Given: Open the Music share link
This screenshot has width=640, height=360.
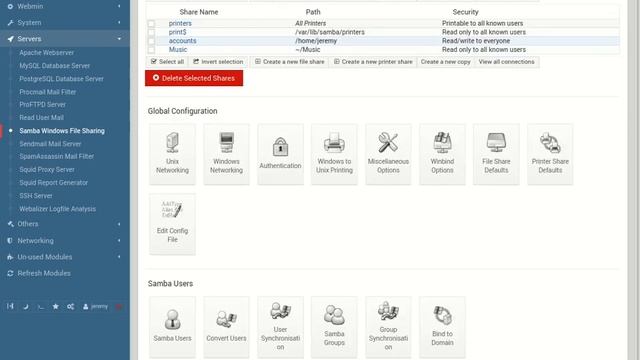Looking at the screenshot, I should click(x=178, y=49).
